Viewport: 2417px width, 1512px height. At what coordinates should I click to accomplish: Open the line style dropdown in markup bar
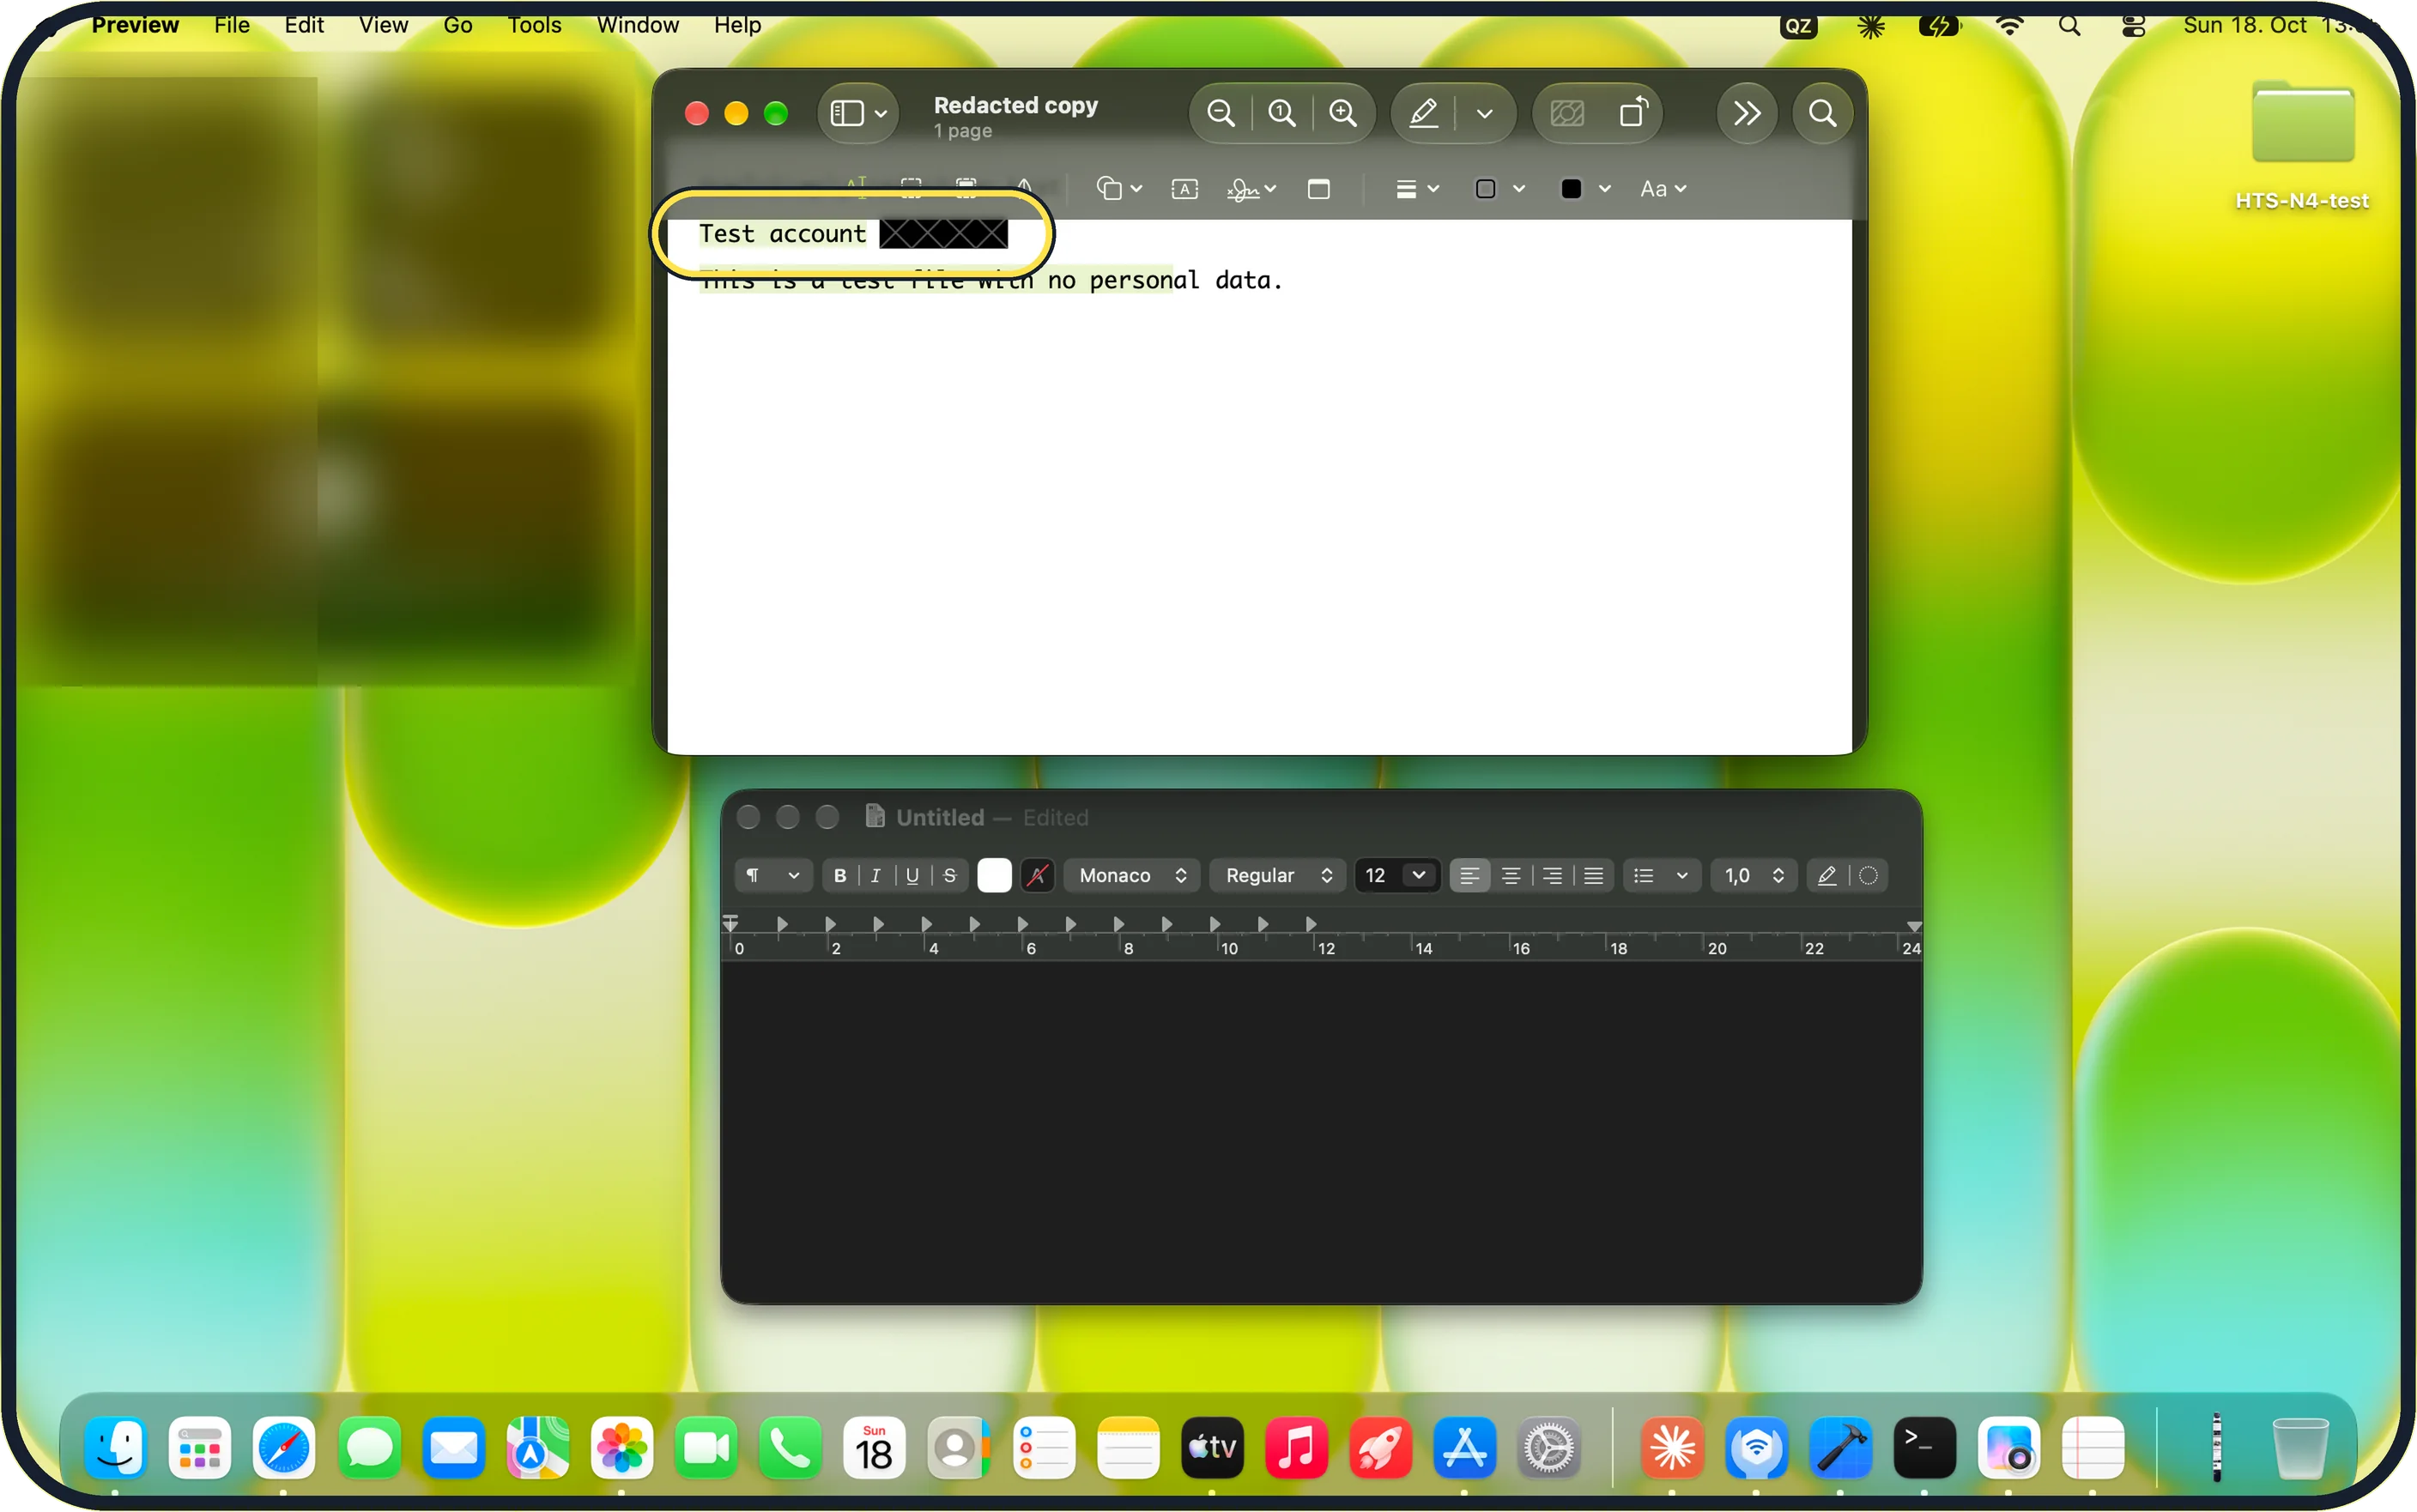click(1416, 189)
